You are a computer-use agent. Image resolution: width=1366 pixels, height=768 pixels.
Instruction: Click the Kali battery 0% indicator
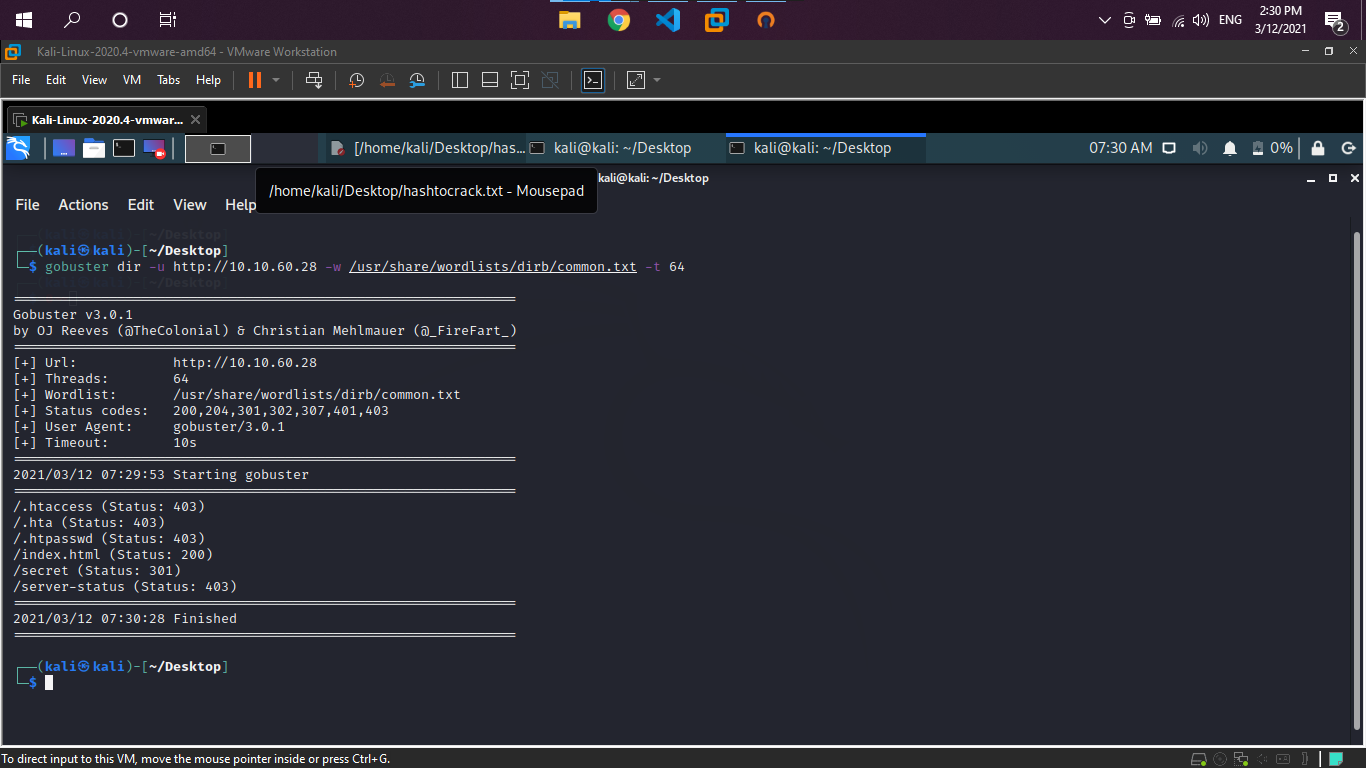1272,148
